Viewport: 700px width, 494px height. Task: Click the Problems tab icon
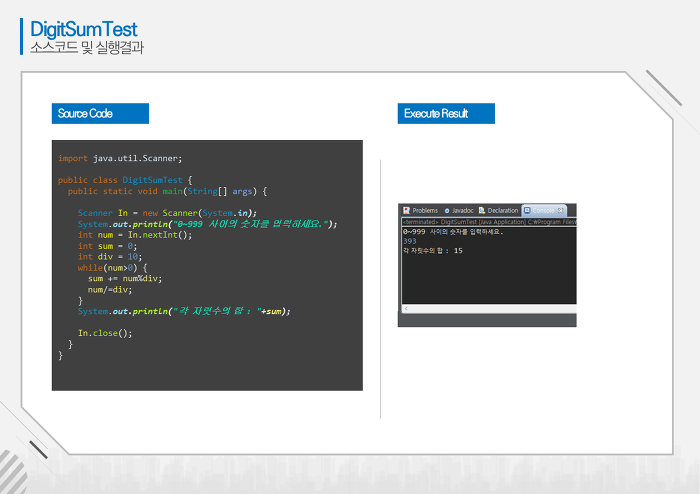coord(406,210)
